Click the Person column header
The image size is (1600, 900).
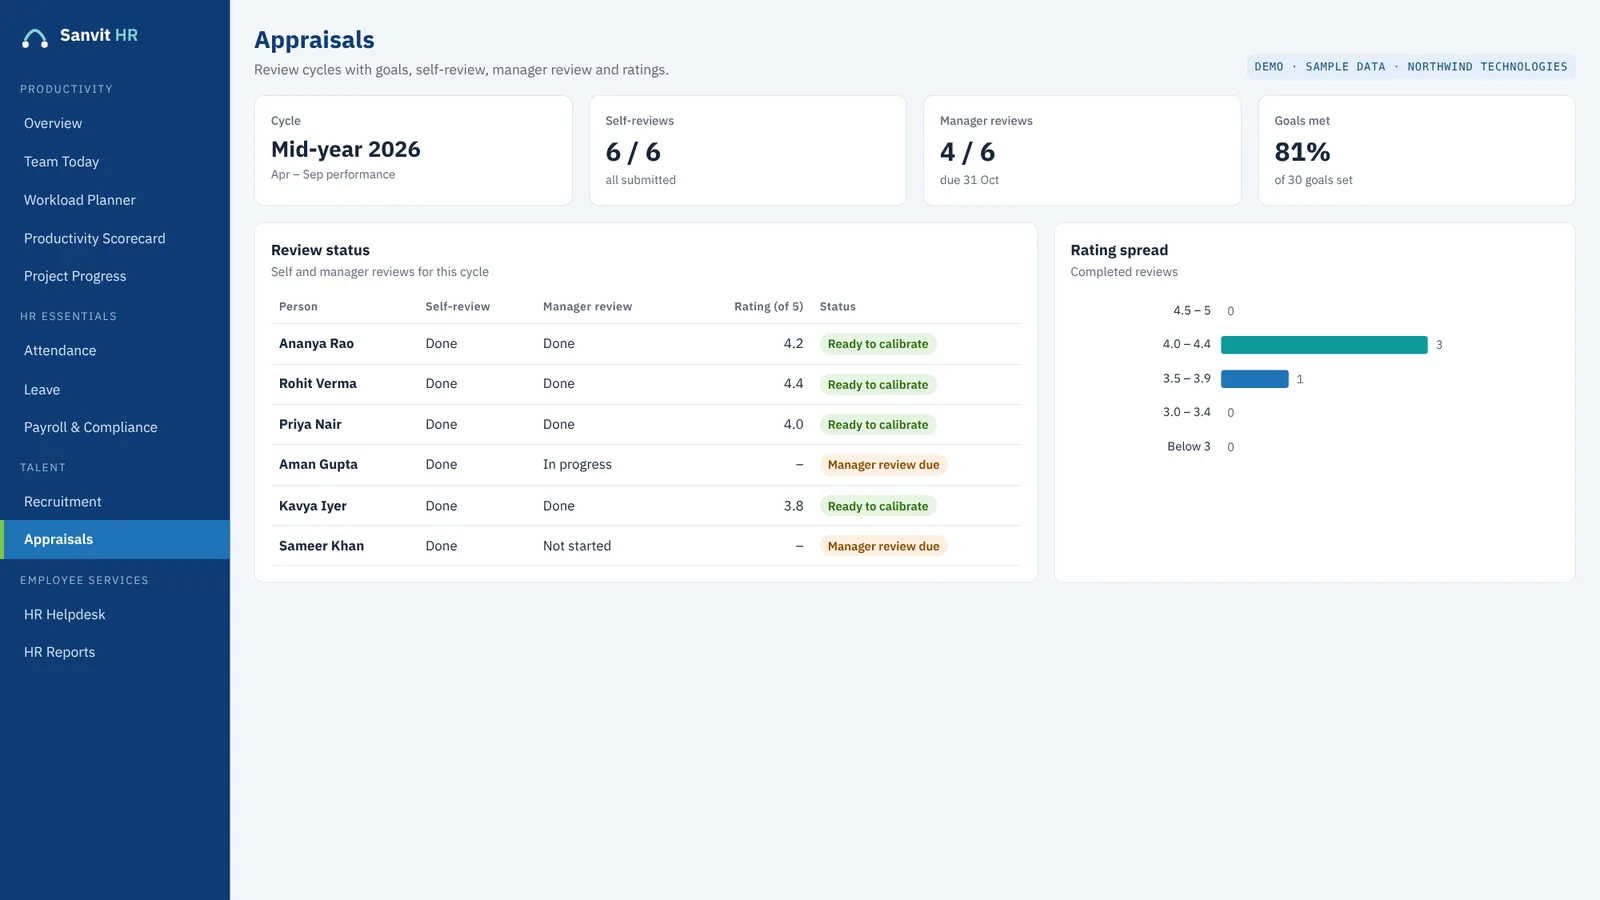[298, 307]
